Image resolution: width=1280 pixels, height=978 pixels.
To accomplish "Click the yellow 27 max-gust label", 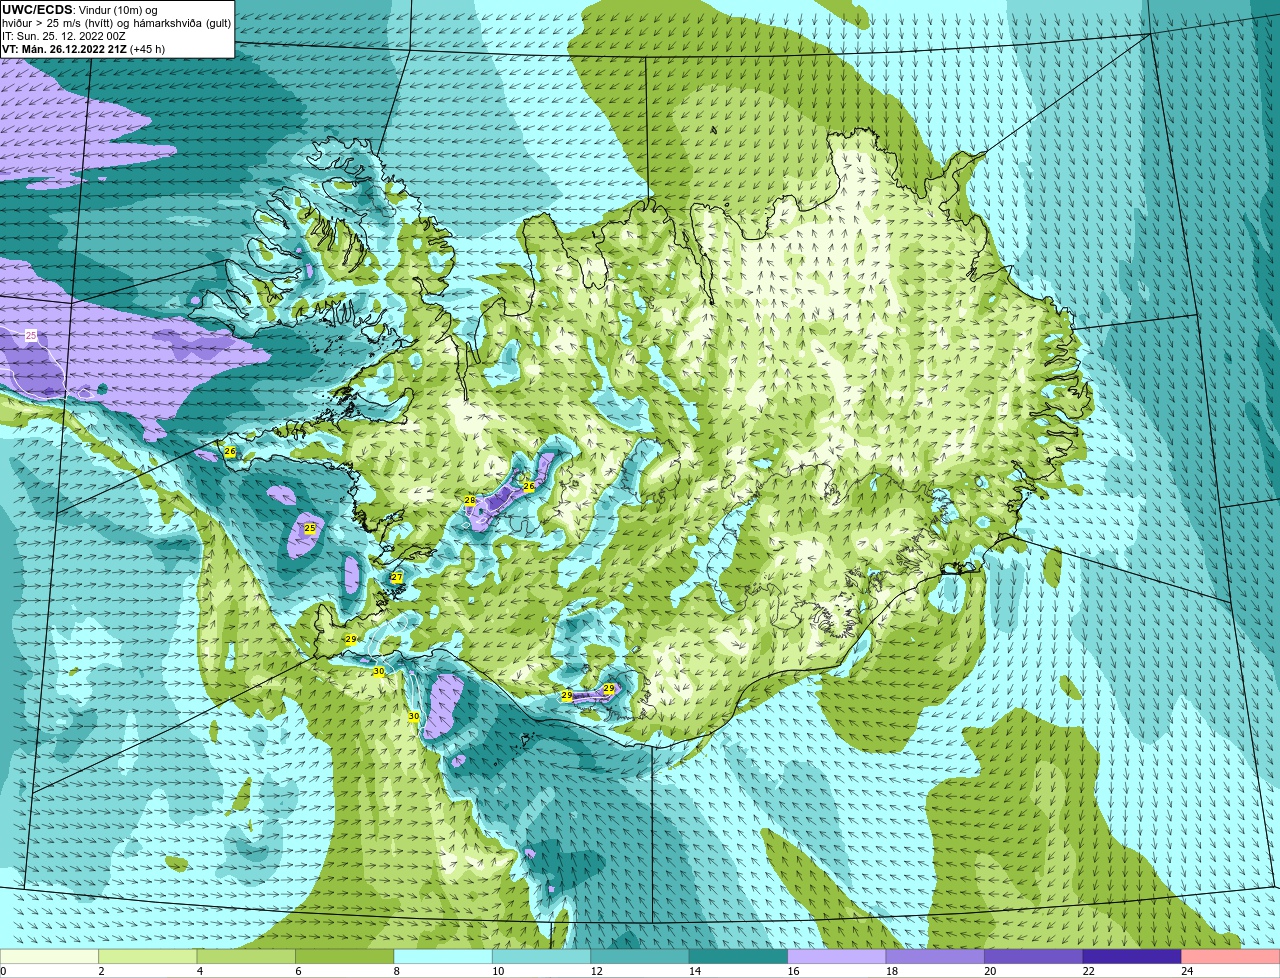I will click(396, 578).
